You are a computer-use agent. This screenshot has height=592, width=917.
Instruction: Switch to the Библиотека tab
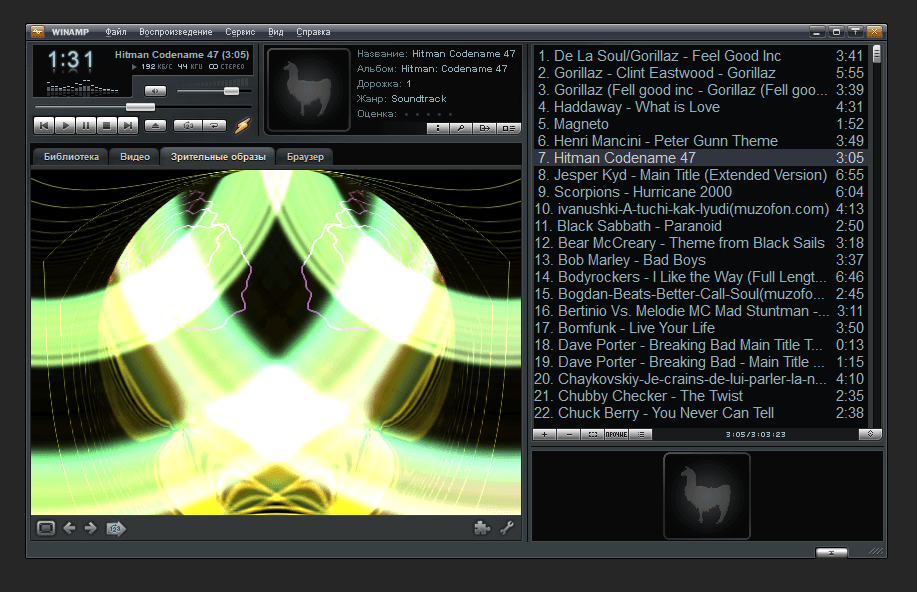[71, 157]
